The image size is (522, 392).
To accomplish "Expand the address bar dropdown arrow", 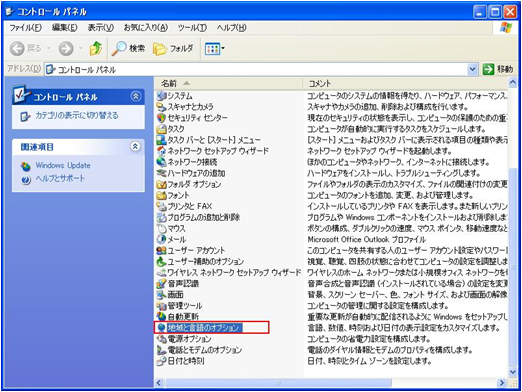I will pyautogui.click(x=472, y=69).
